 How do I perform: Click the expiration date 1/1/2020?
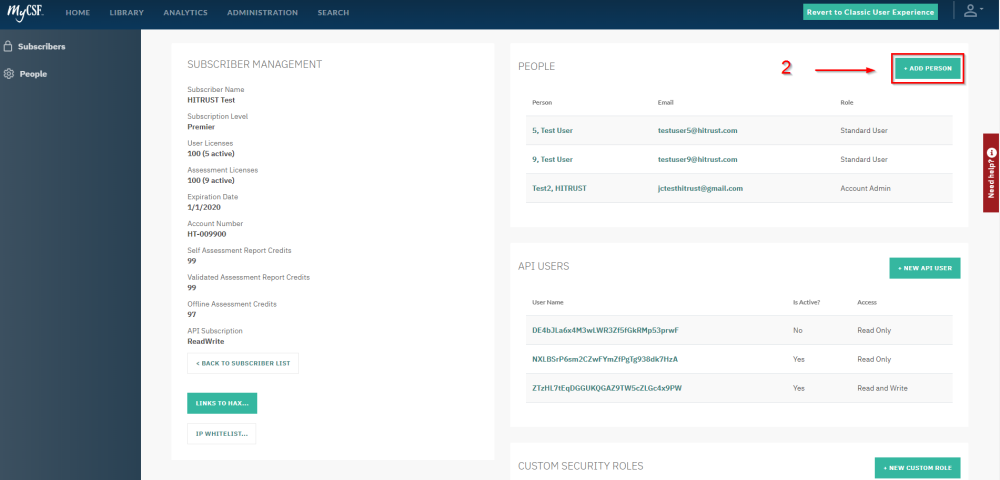tap(203, 207)
